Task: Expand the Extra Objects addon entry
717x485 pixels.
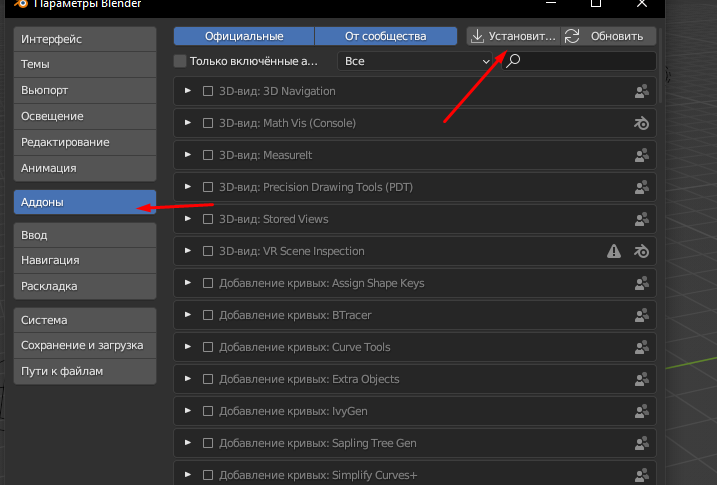Action: point(188,379)
